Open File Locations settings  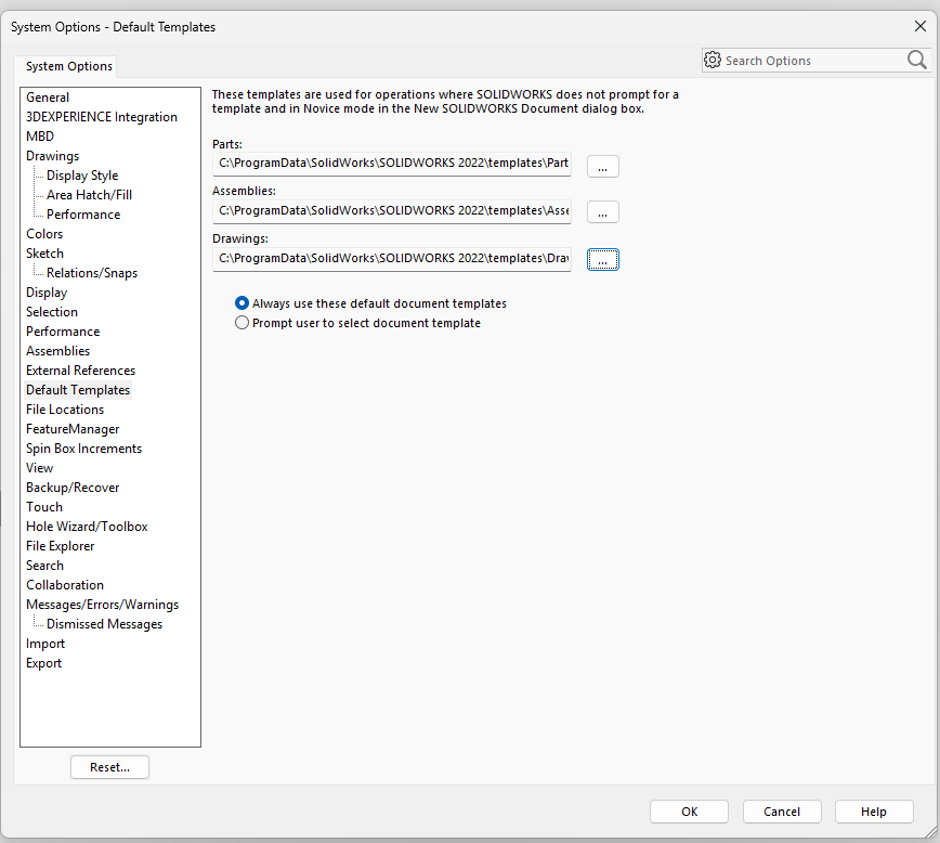[65, 410]
